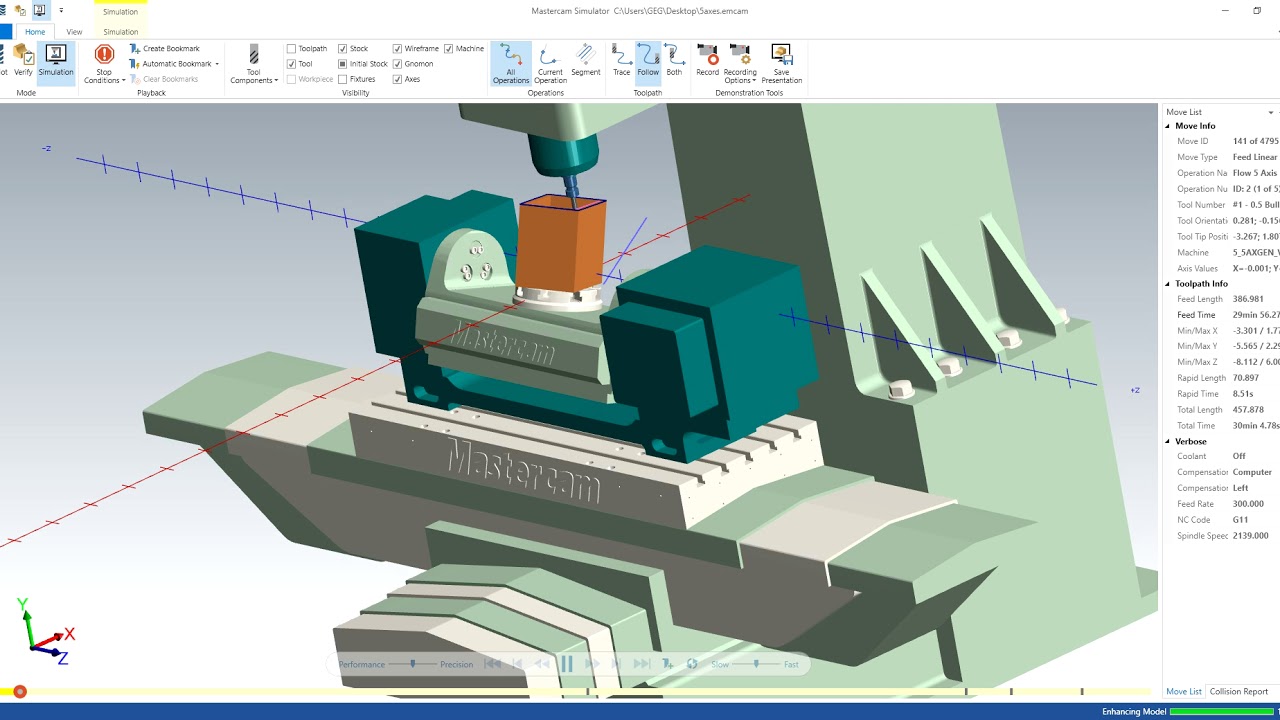Select Feed Rate value 300.000
Image resolution: width=1280 pixels, height=720 pixels.
(x=1248, y=504)
